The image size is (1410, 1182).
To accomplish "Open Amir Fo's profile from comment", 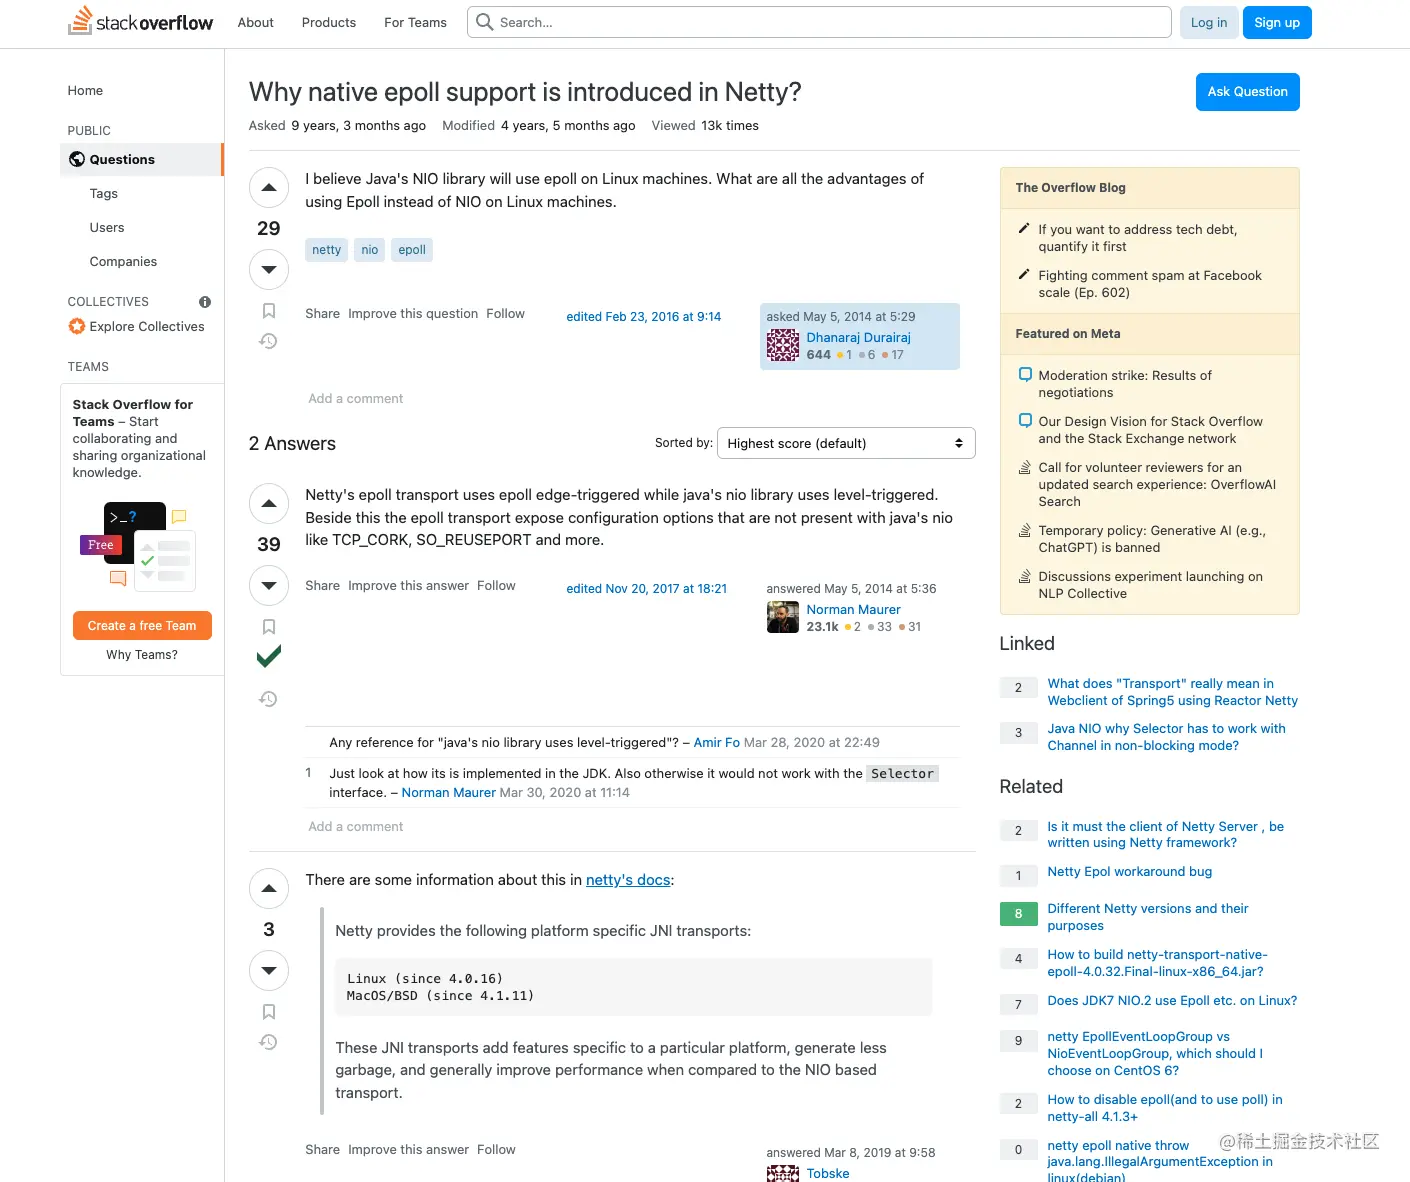I will tap(716, 743).
